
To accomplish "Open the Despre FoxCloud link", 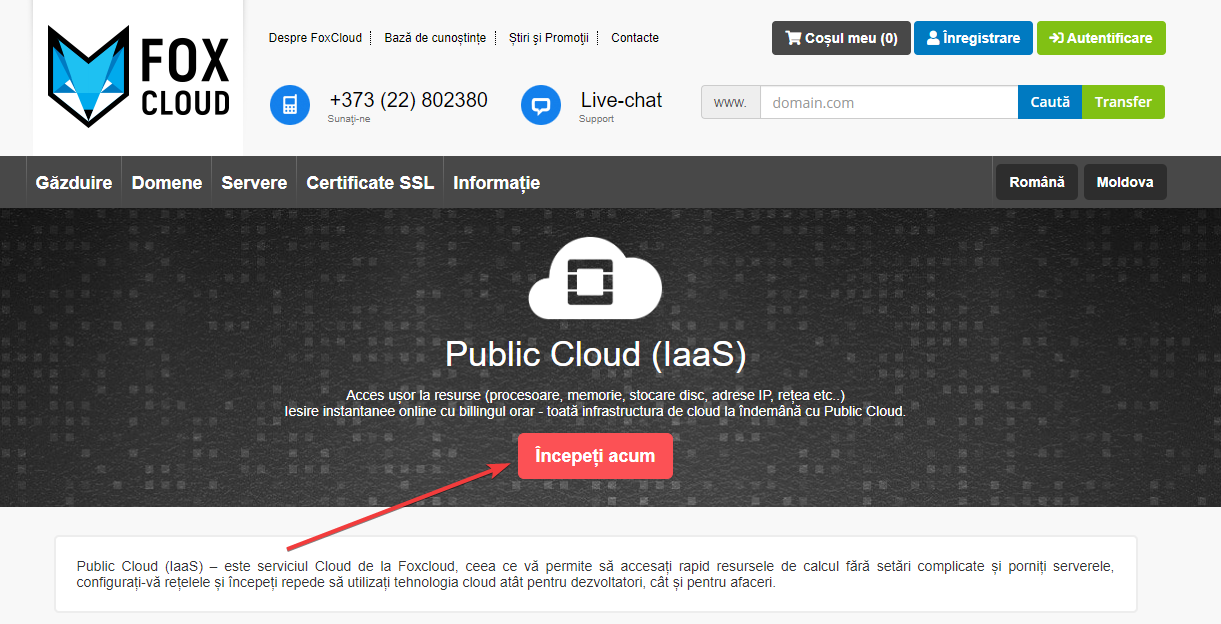I will tap(315, 38).
